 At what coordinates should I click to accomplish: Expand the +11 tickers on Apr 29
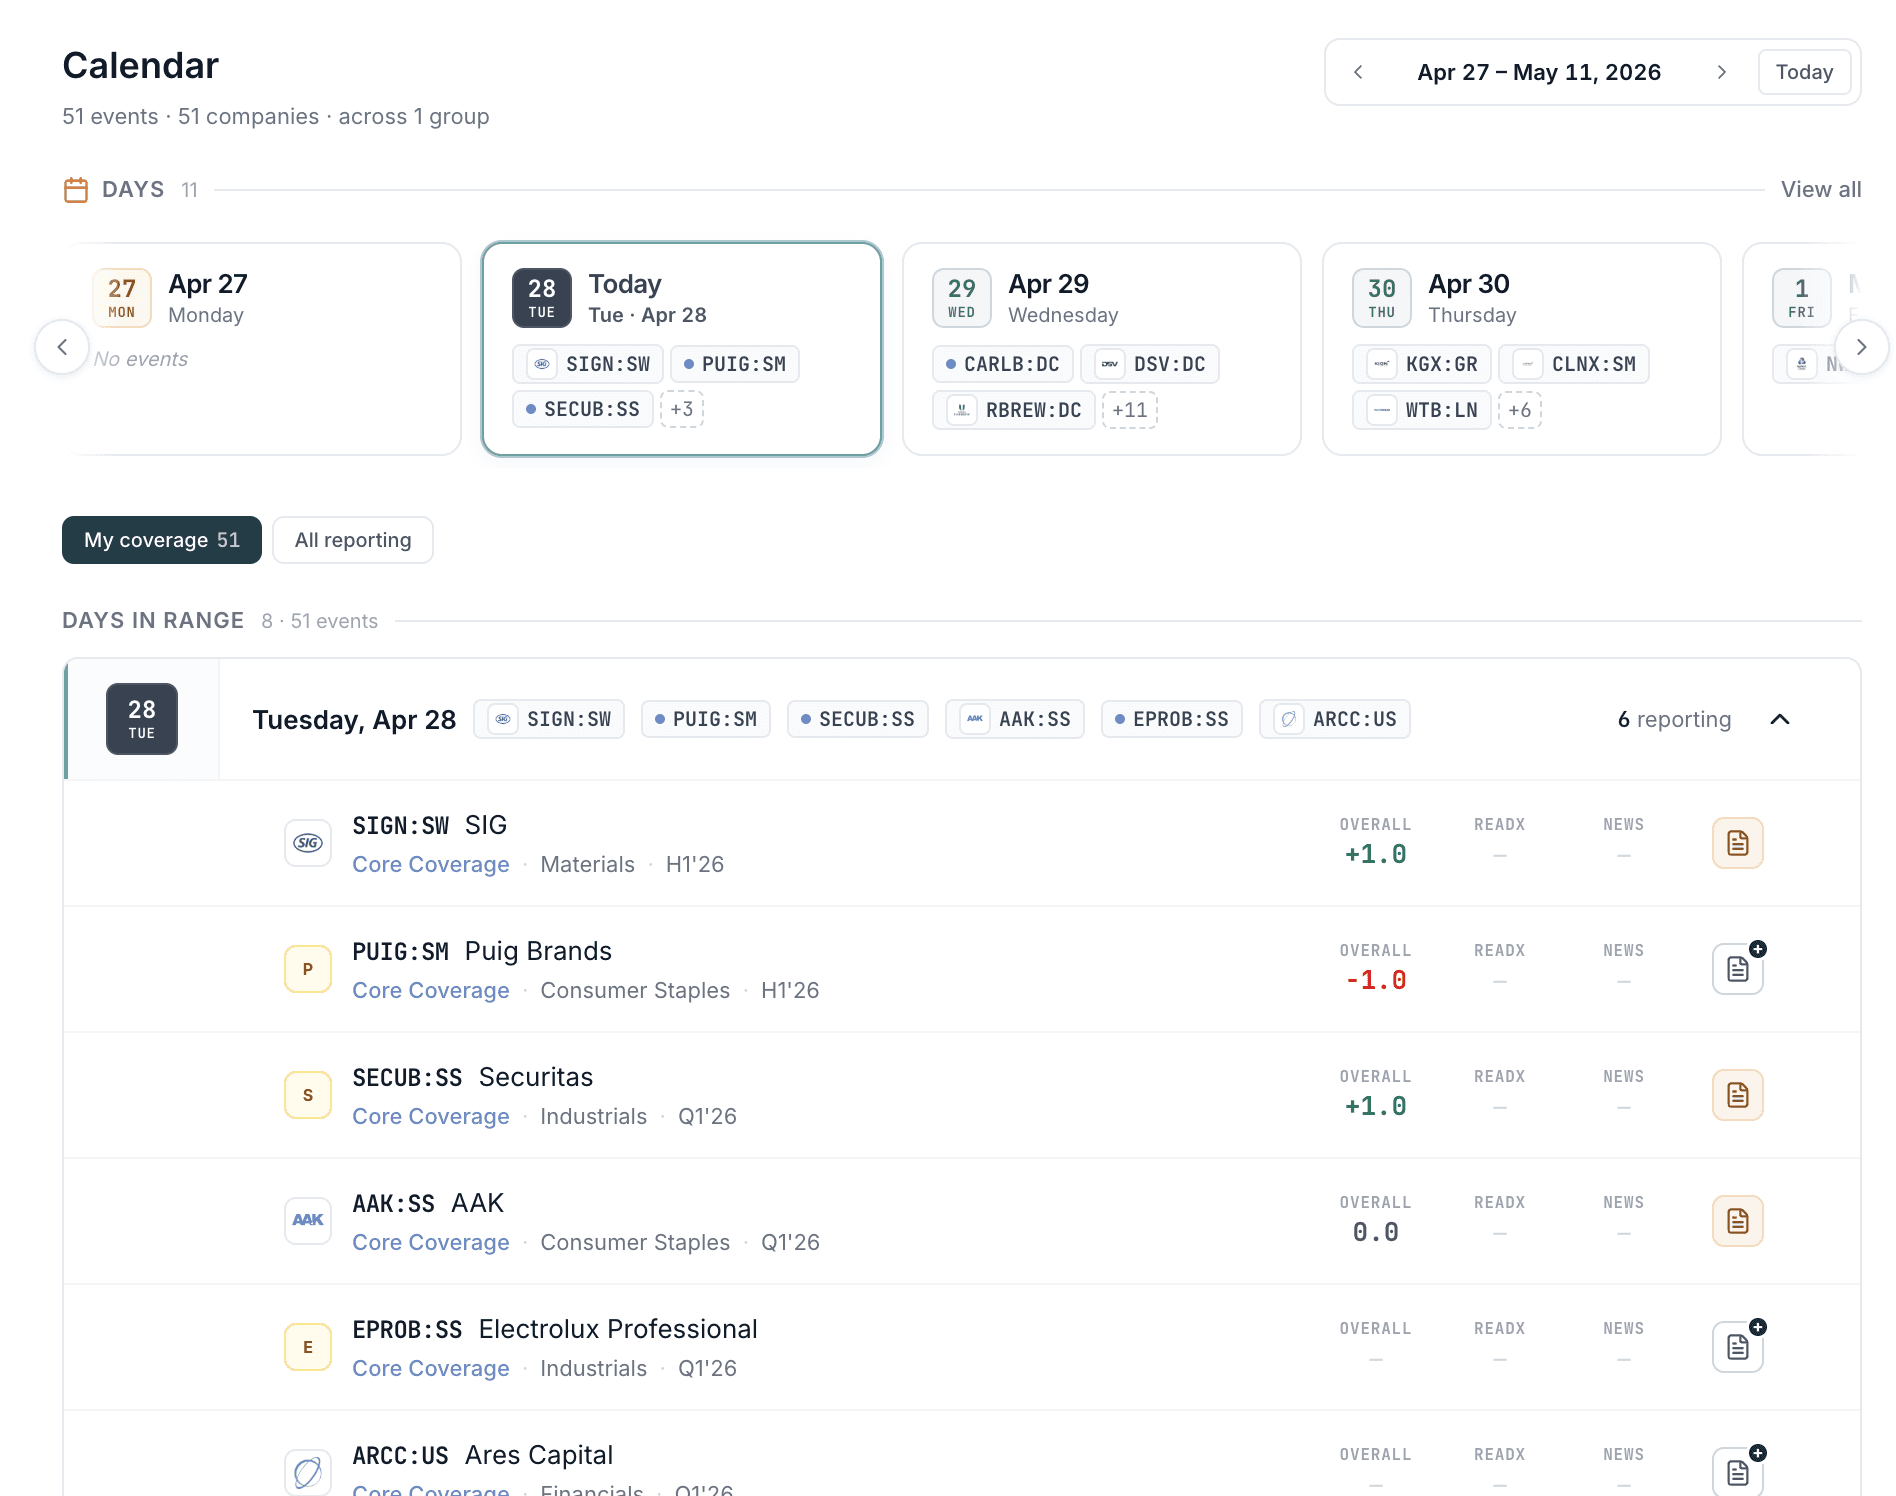1129,410
